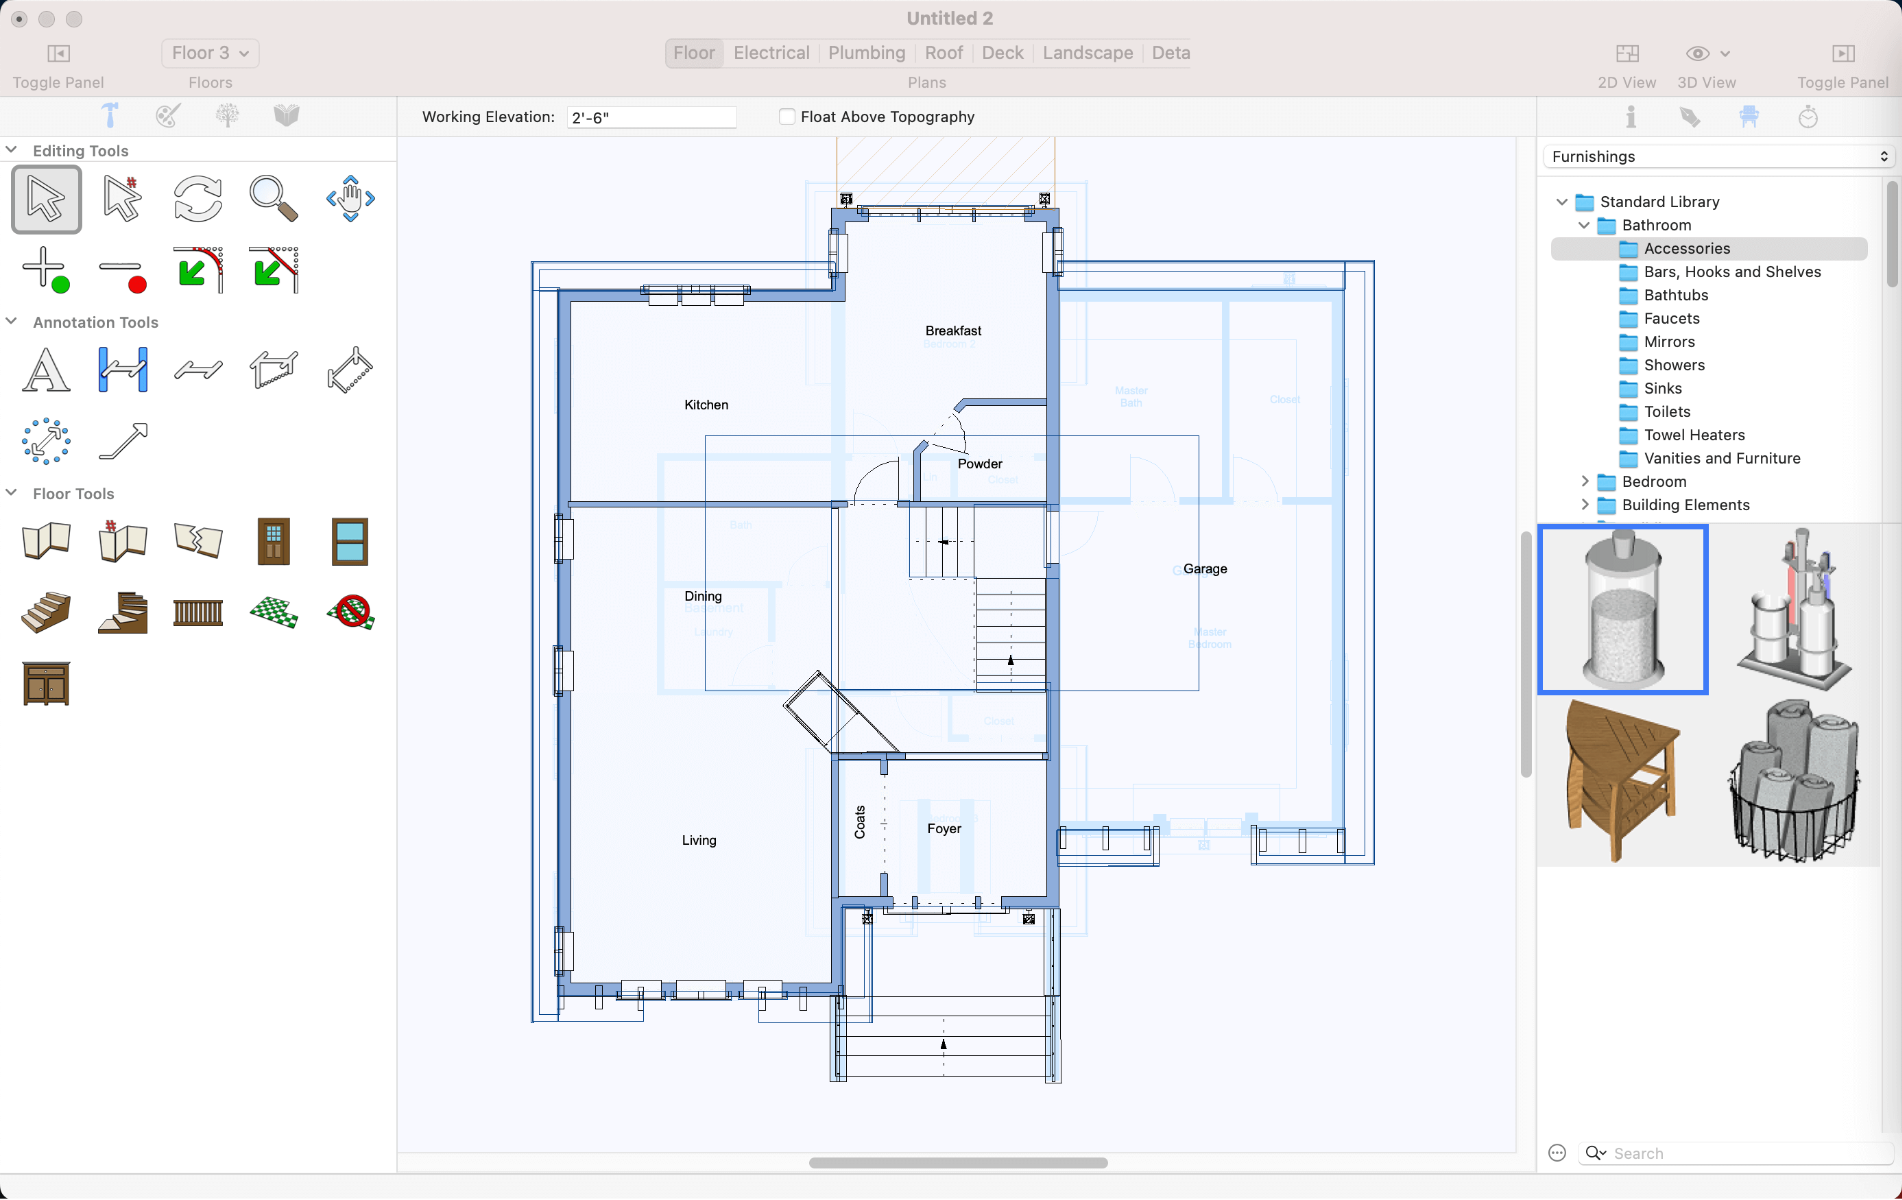The height and width of the screenshot is (1200, 1902).
Task: Select the Door tool
Action: 273,542
